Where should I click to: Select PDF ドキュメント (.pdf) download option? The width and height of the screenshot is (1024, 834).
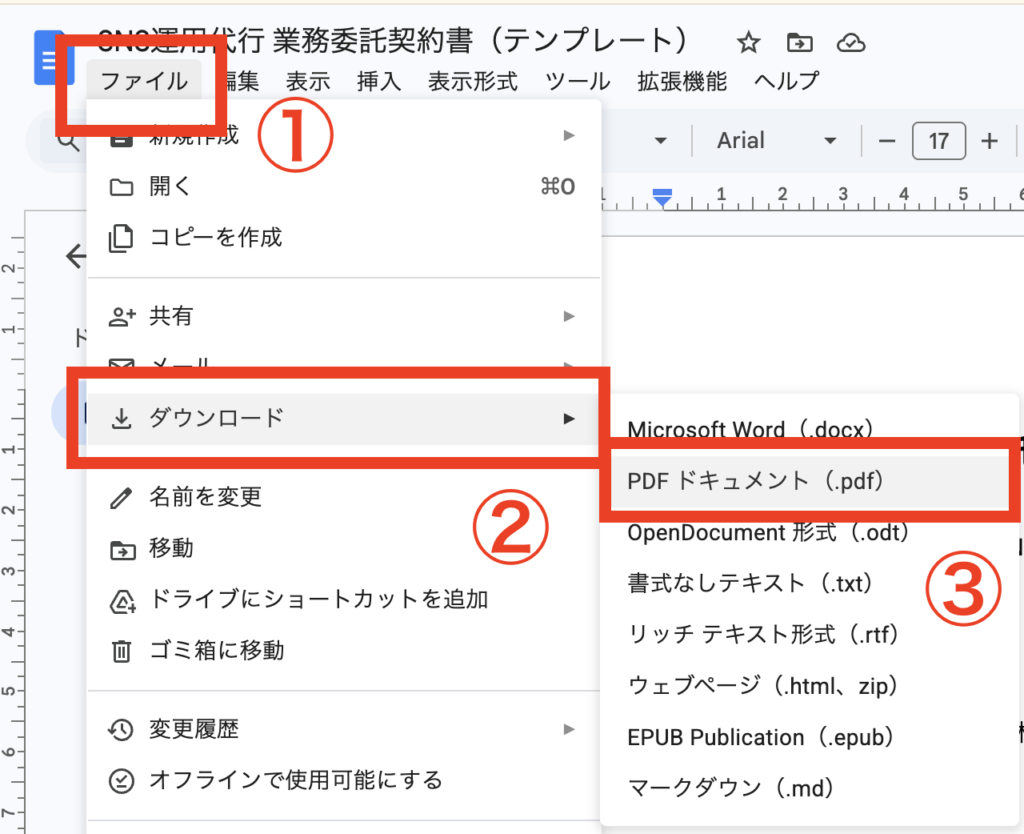tap(755, 481)
